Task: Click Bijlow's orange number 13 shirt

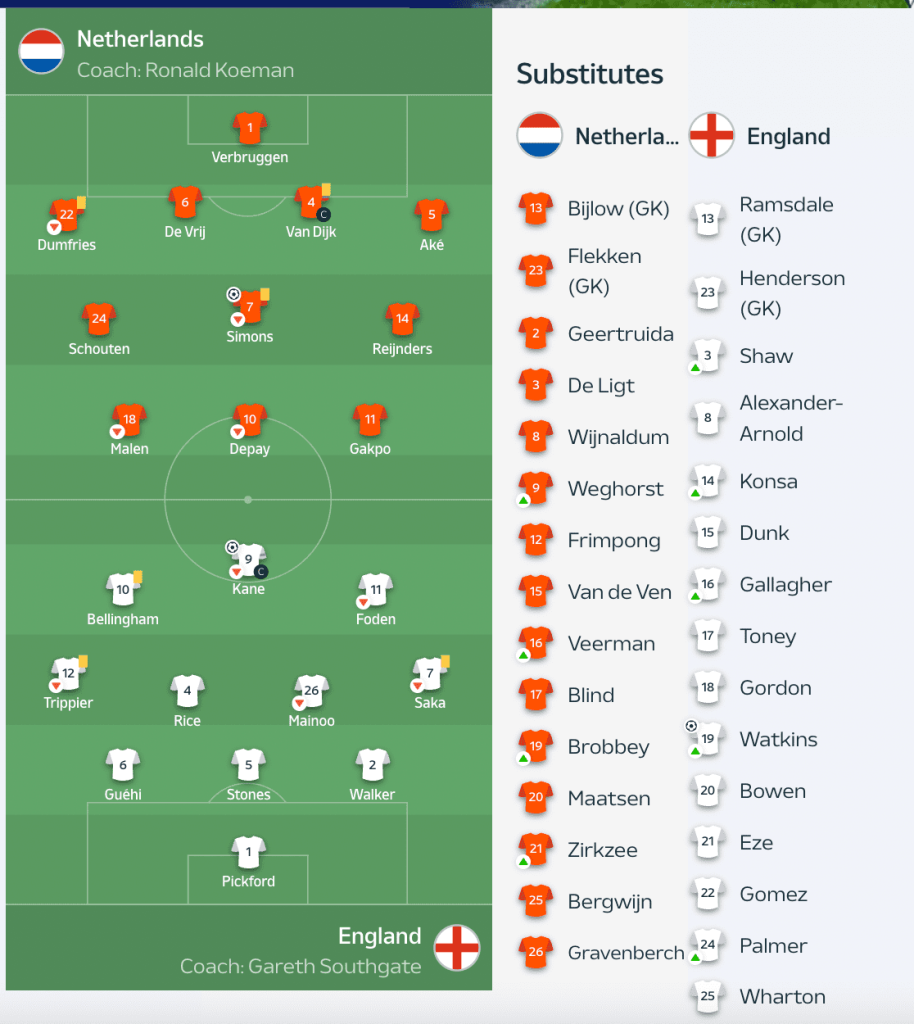Action: (534, 209)
